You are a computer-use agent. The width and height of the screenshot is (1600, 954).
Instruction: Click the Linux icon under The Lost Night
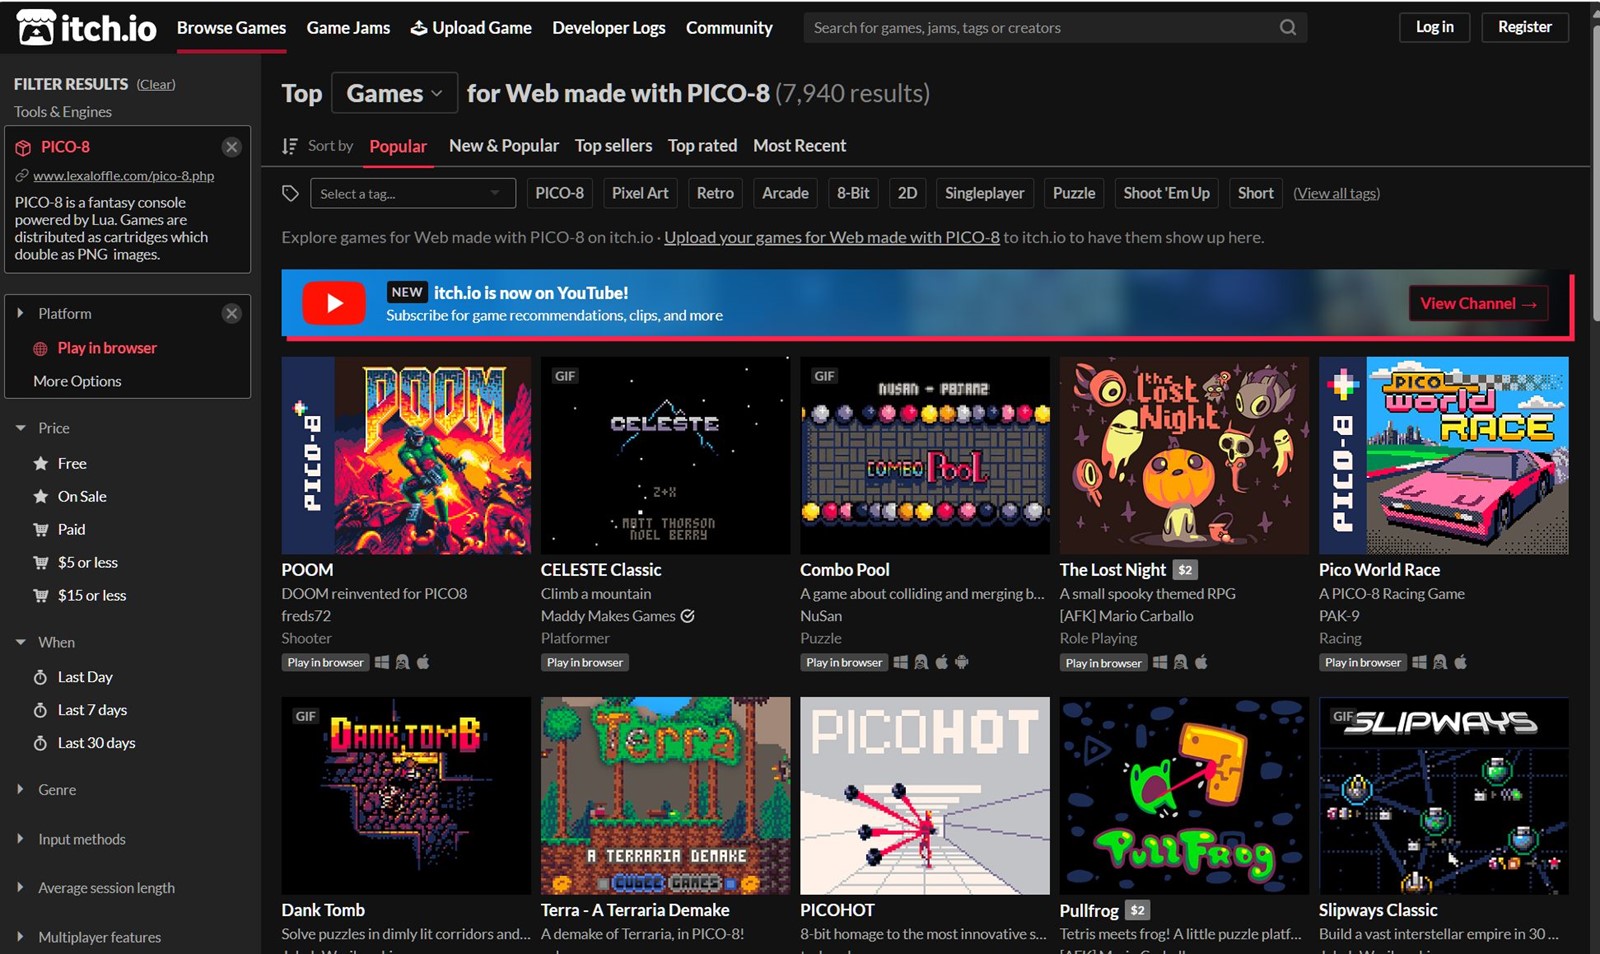coord(1181,662)
